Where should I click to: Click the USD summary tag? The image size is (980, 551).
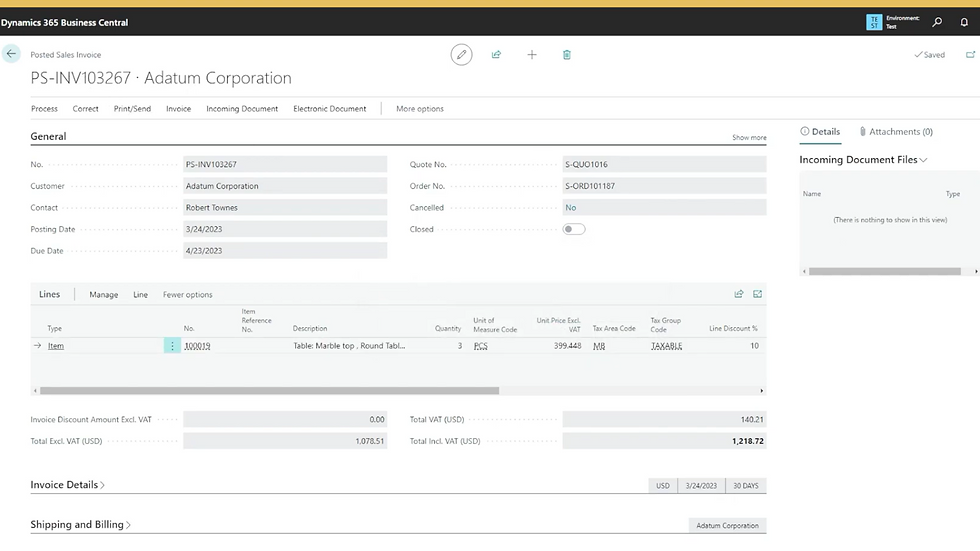[x=662, y=485]
